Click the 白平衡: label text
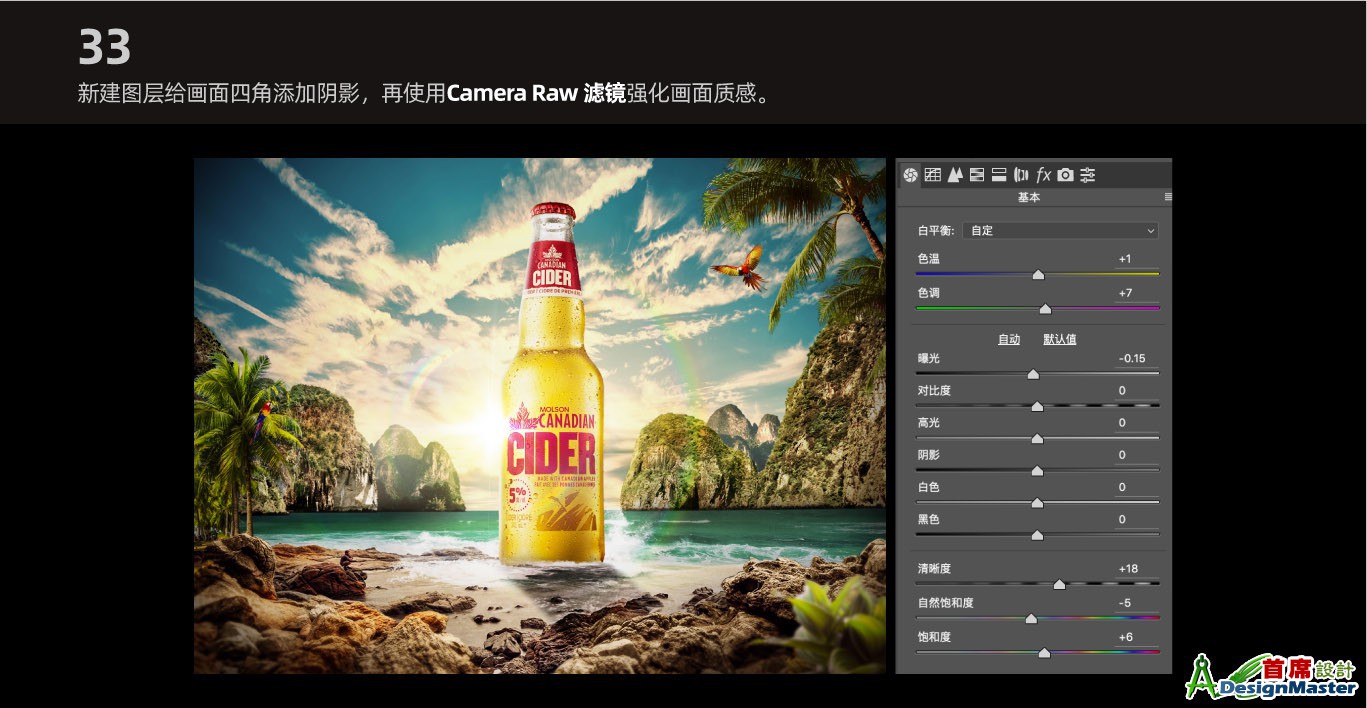This screenshot has width=1367, height=708. click(936, 231)
